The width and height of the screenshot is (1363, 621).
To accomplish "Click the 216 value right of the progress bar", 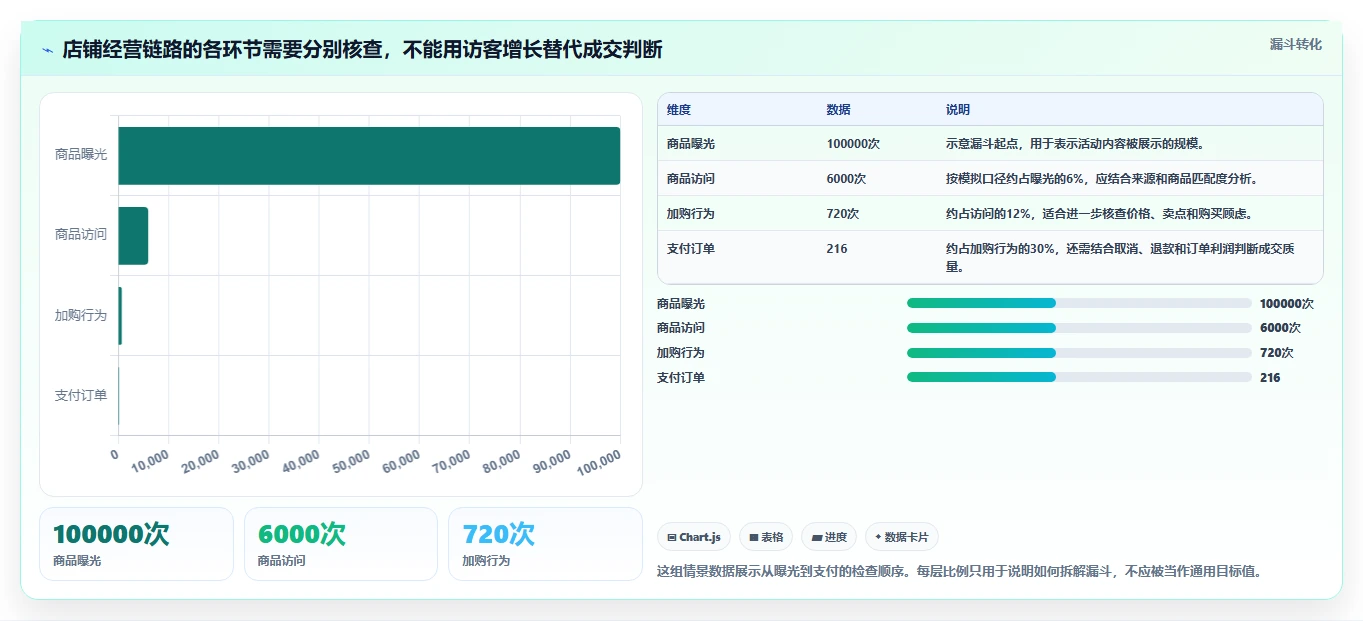I will (1270, 378).
